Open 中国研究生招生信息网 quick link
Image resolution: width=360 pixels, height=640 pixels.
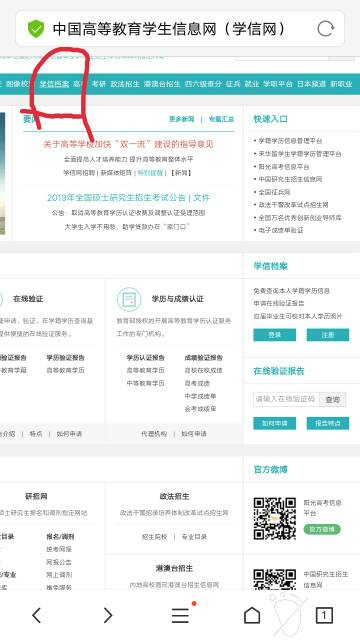pyautogui.click(x=290, y=179)
